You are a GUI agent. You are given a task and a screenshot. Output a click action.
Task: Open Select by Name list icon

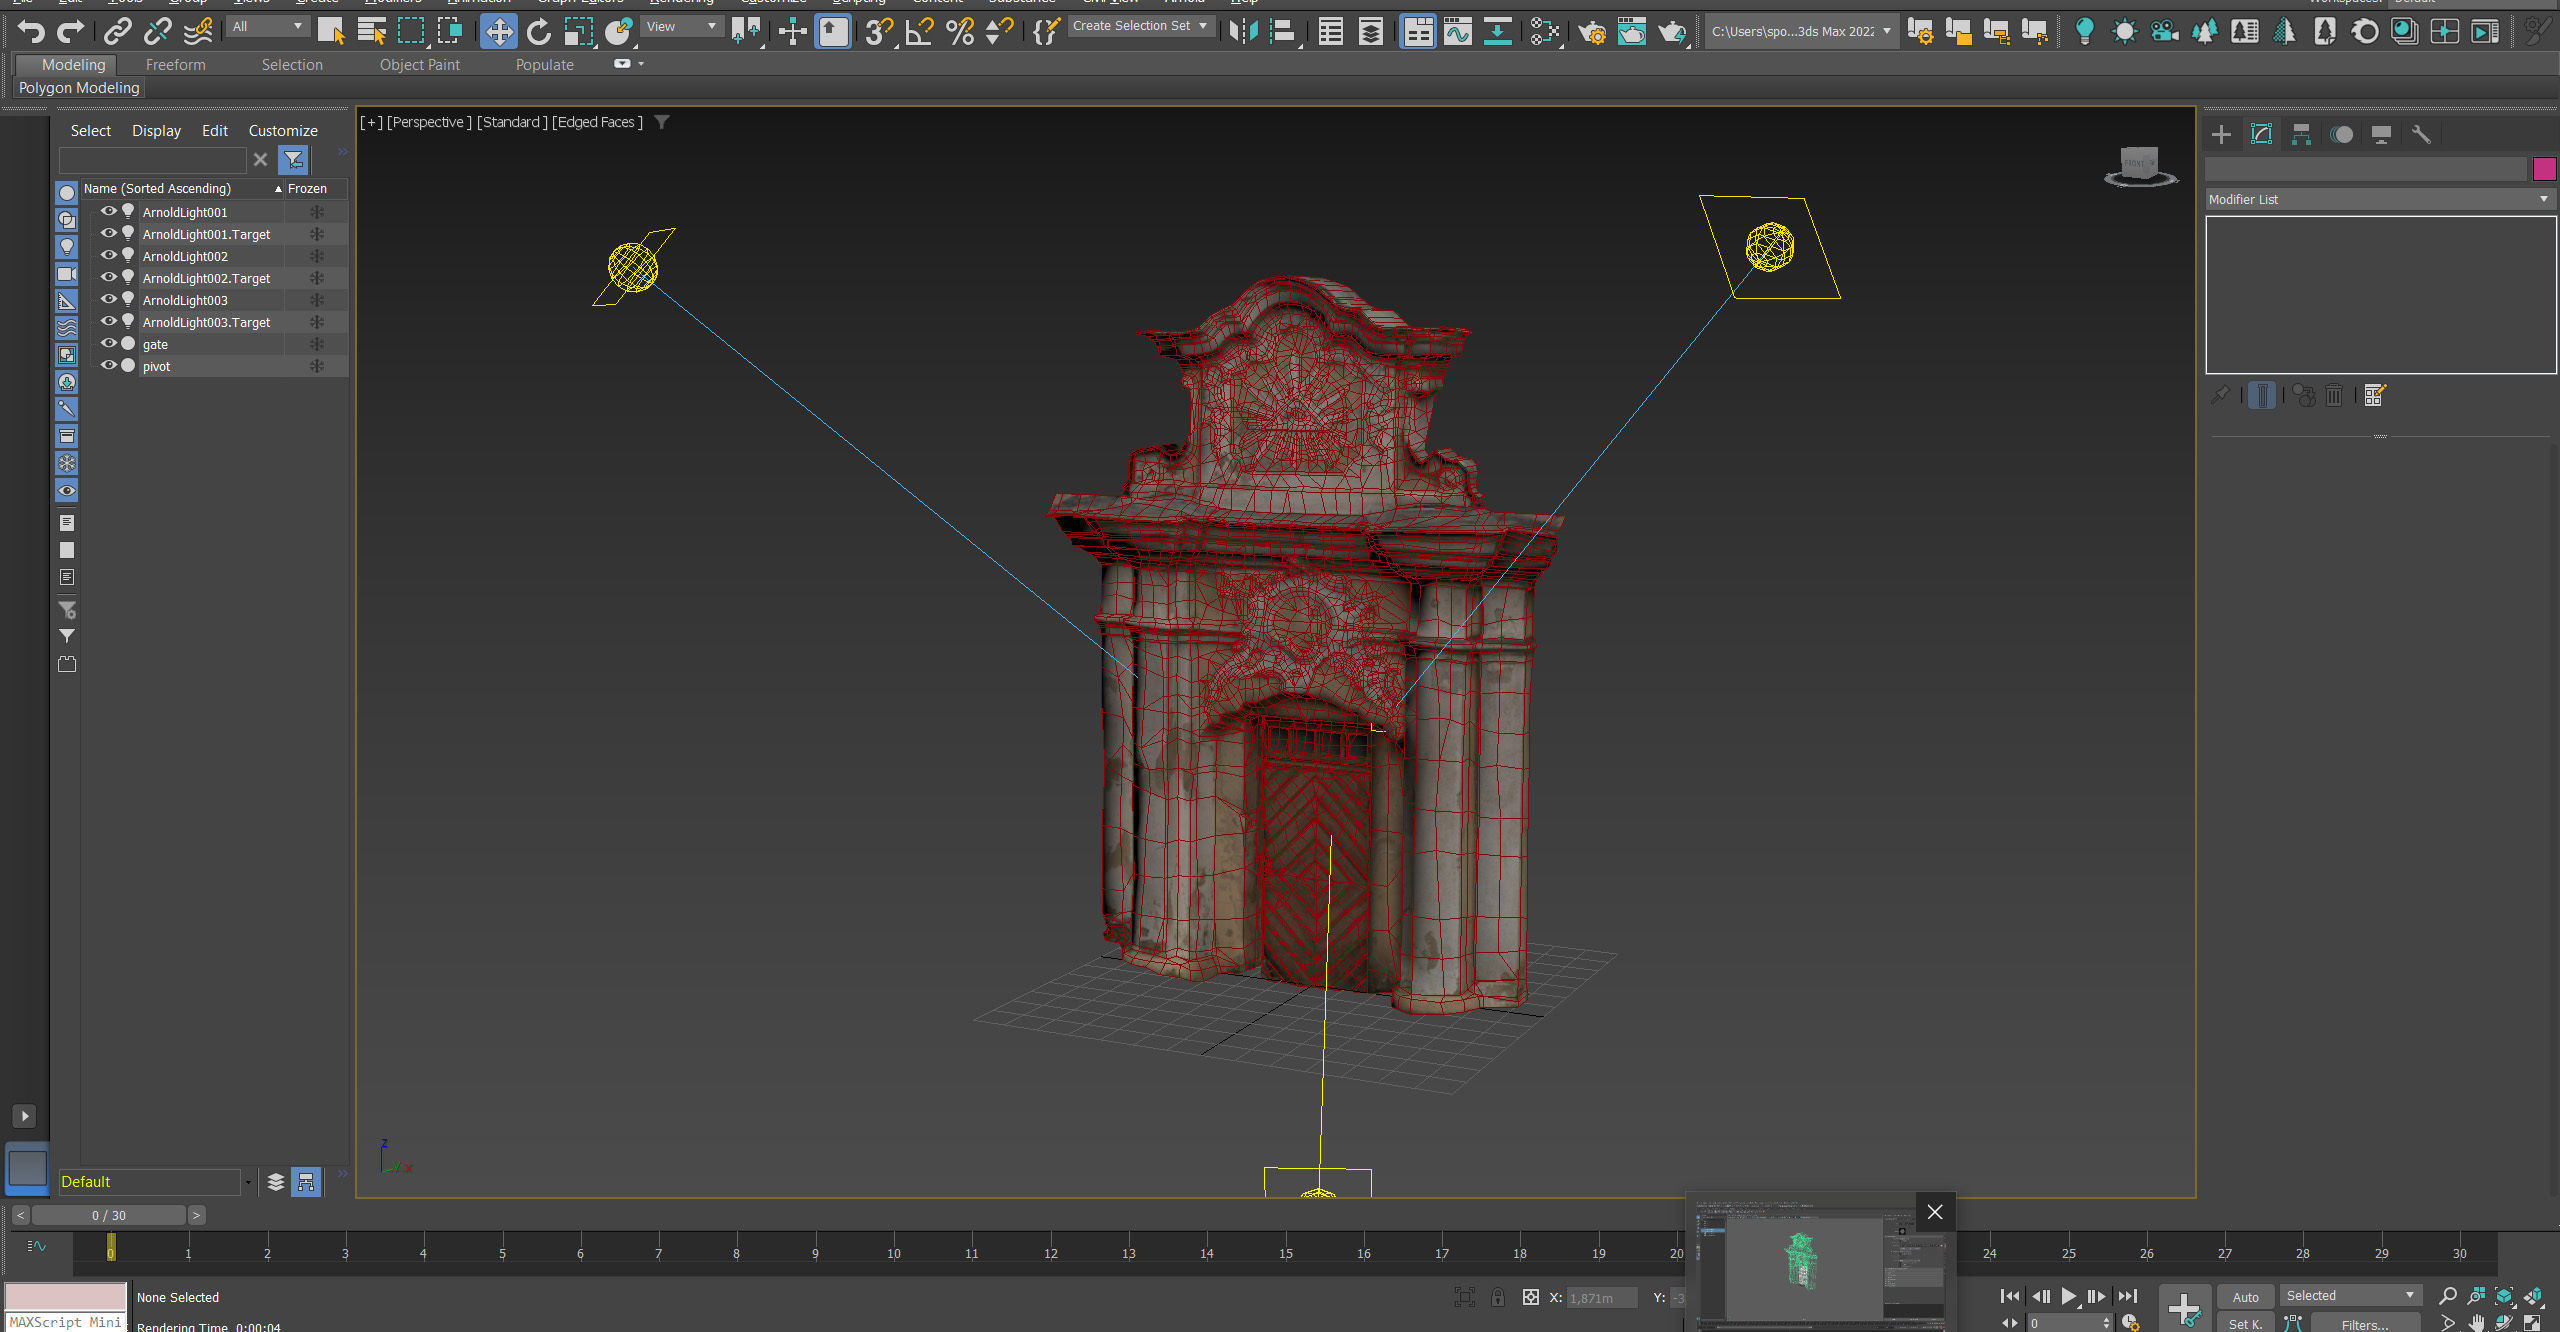[371, 32]
